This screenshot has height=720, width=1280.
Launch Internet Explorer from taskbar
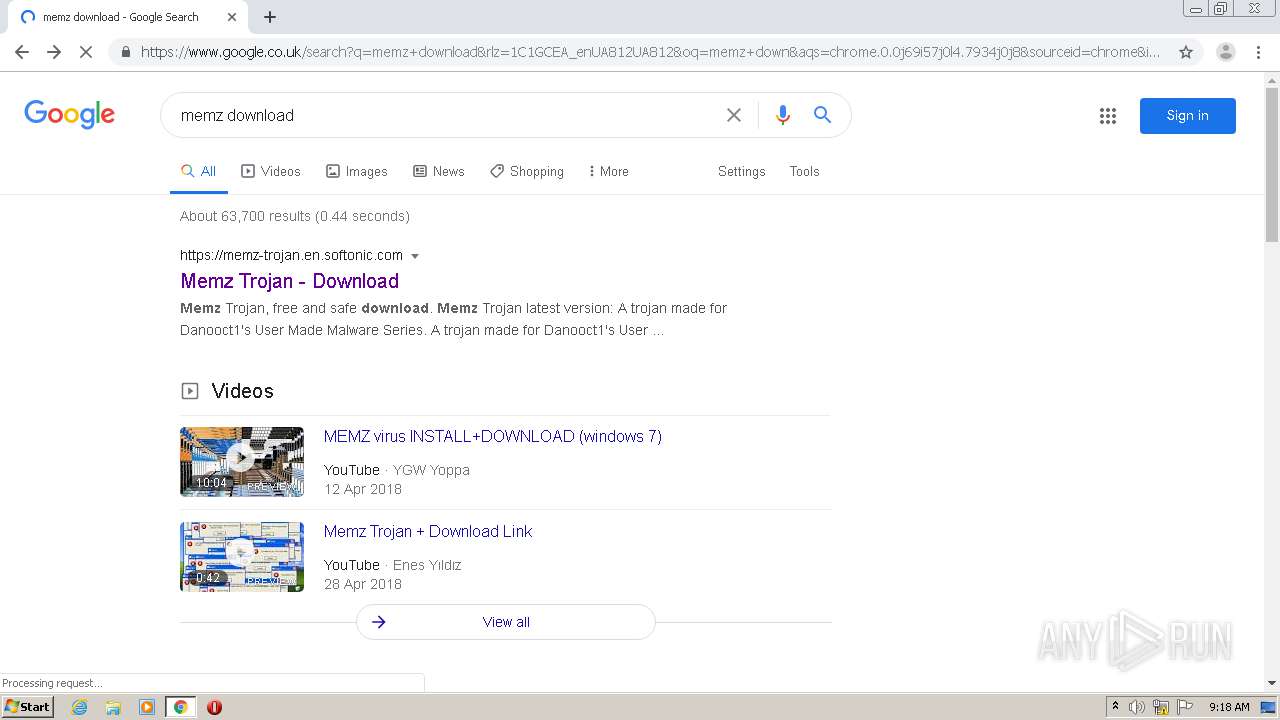pos(80,707)
